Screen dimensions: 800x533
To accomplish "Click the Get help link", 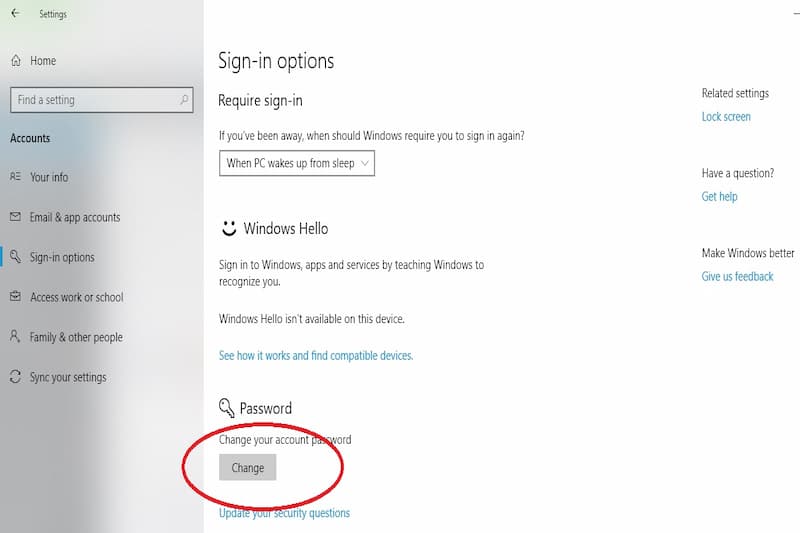I will (x=719, y=197).
